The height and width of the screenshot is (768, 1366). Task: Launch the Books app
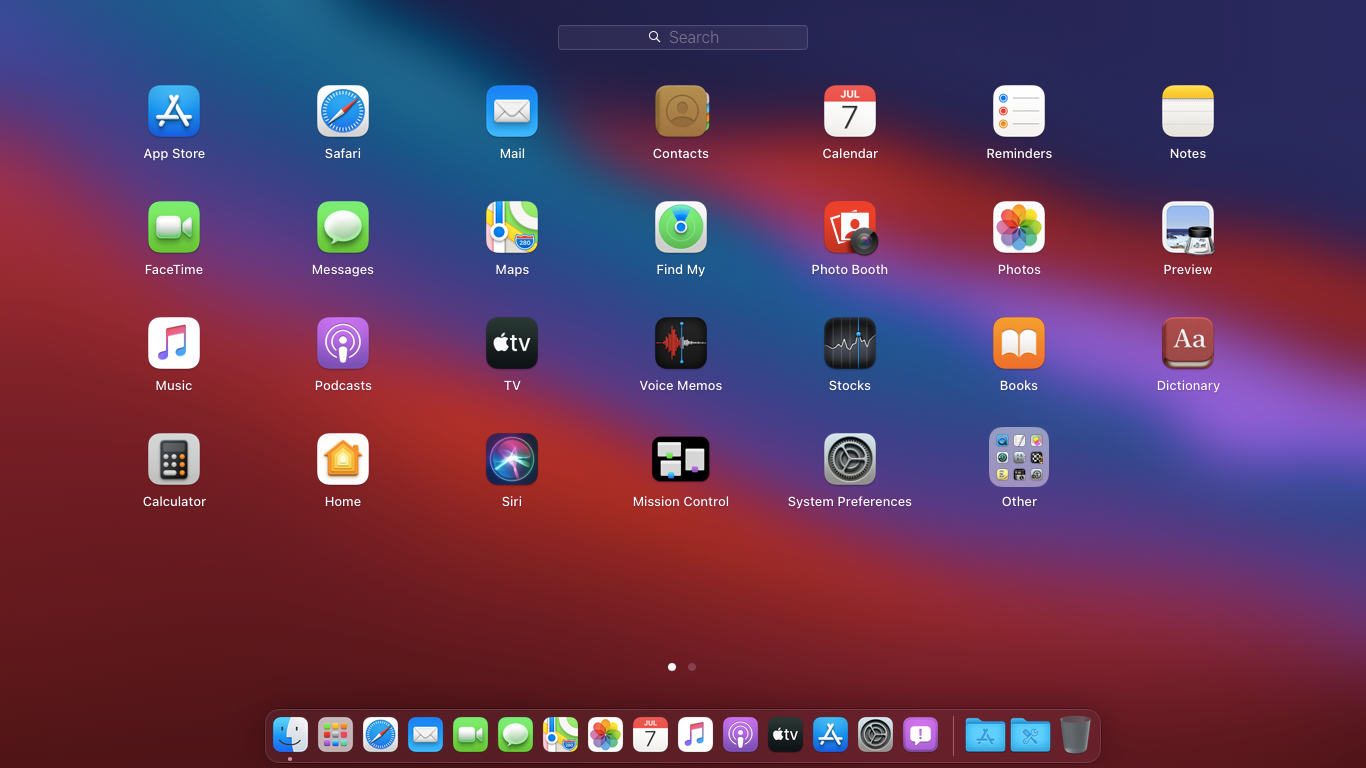(x=1019, y=343)
